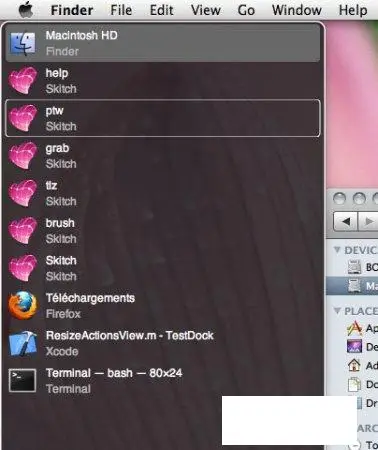This screenshot has height=450, width=378.
Task: Collapse the DEVICES sidebar section
Action: click(337, 250)
